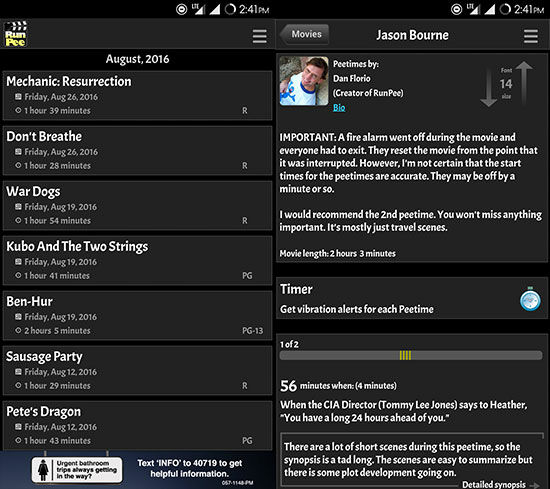Open Don't Breathe movie entry
550x489 pixels.
click(137, 150)
